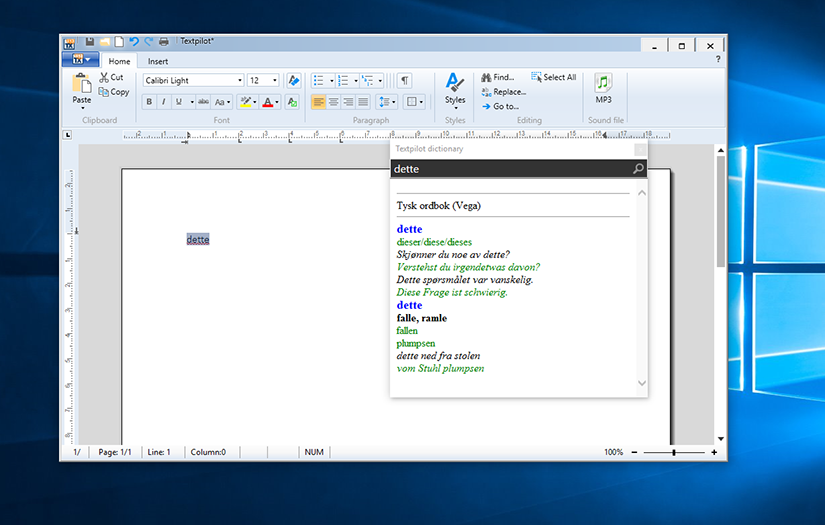825x525 pixels.
Task: Expand the Paste options arrow
Action: (82, 108)
